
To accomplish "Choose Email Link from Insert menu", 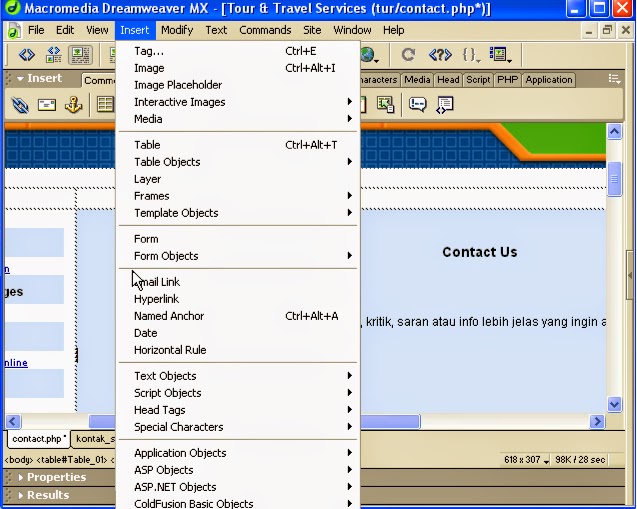I will [x=238, y=282].
